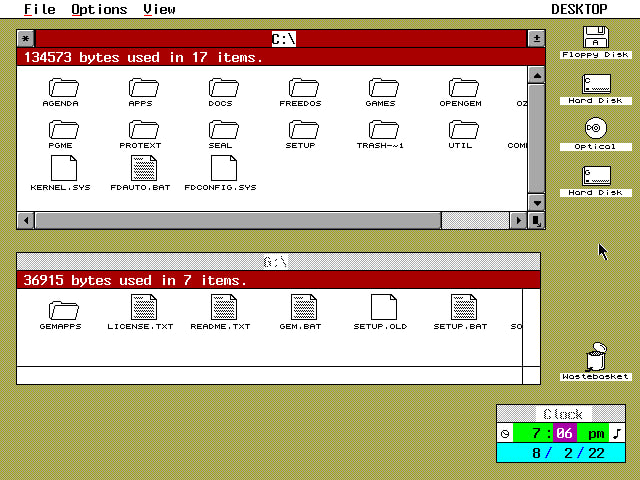Click the minutes field in the Clock
The image size is (640, 480).
pyautogui.click(x=565, y=433)
